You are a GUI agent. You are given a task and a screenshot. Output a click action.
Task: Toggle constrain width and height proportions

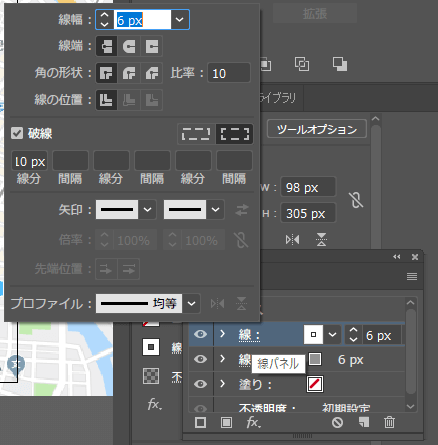pos(356,200)
